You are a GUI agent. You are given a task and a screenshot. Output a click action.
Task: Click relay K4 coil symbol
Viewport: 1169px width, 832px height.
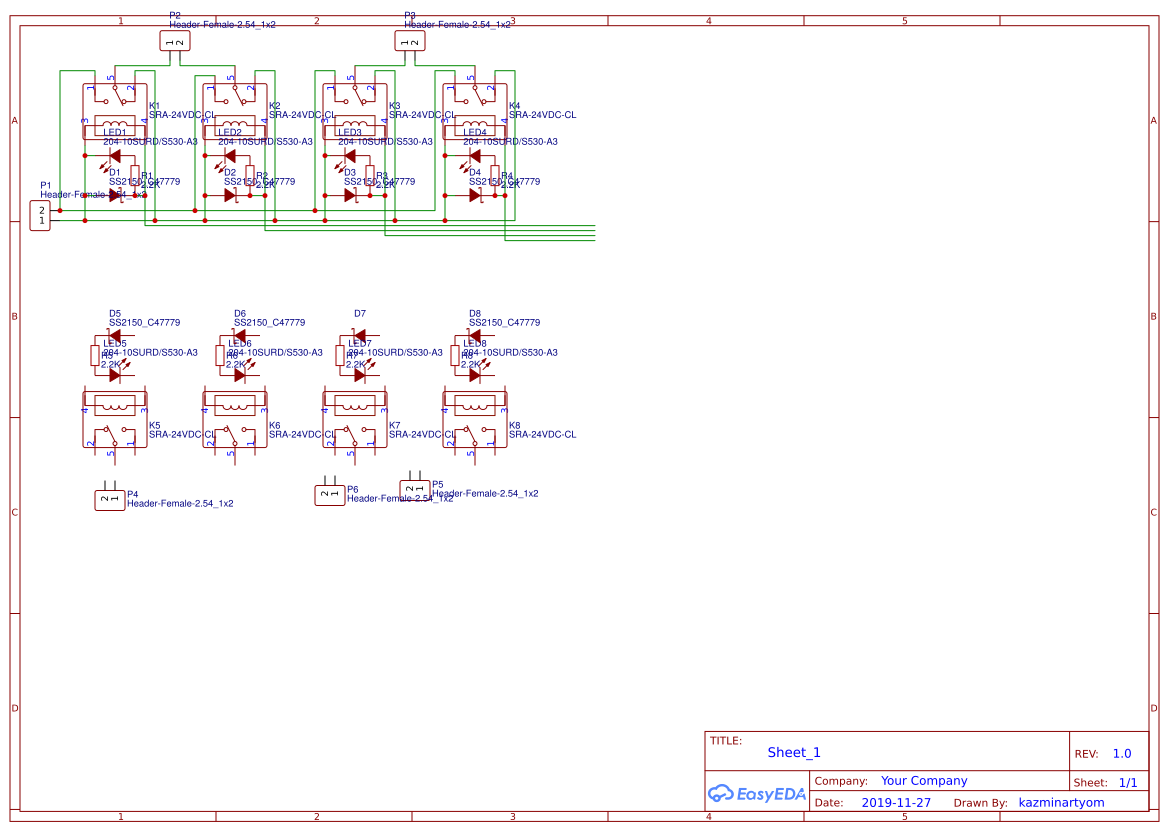tap(476, 126)
